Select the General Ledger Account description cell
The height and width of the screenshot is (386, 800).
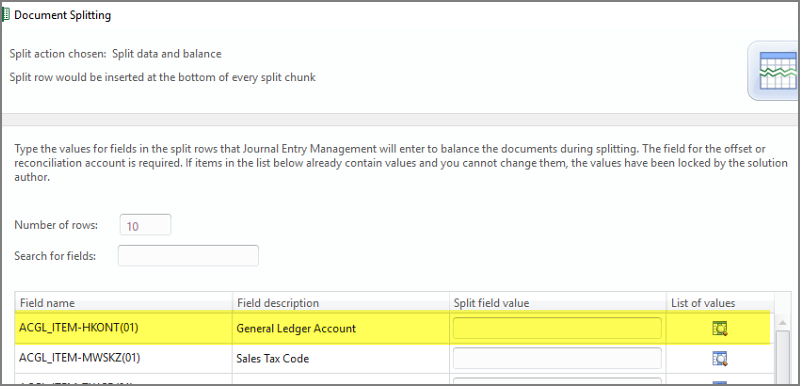[x=341, y=328]
